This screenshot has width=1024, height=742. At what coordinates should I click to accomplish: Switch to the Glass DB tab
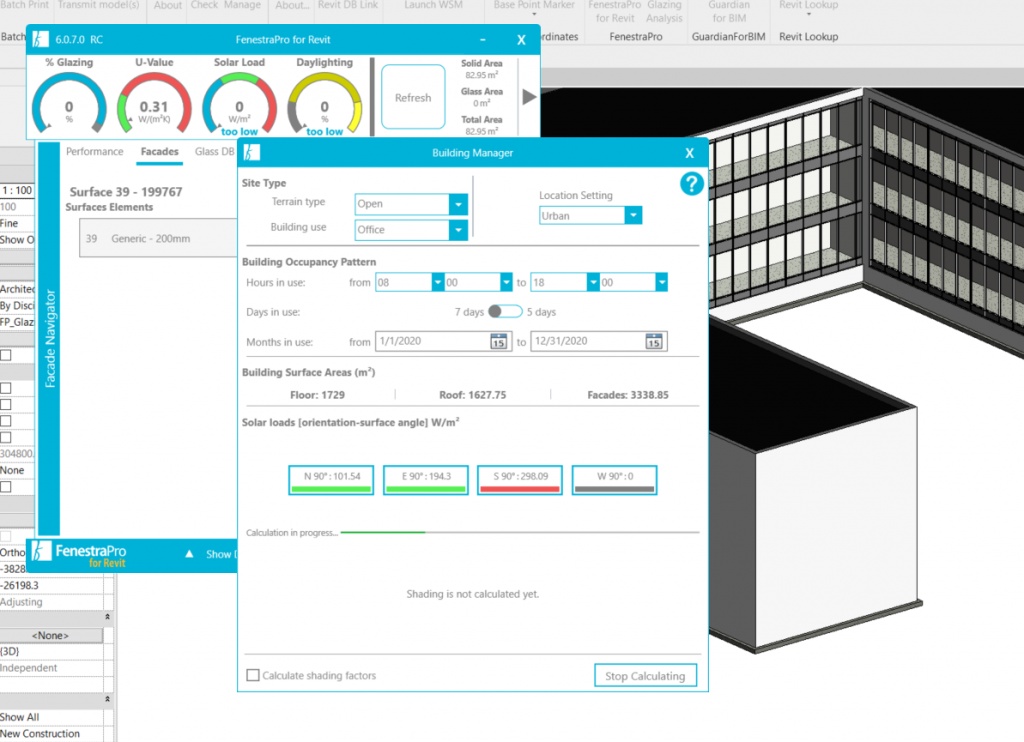click(214, 152)
